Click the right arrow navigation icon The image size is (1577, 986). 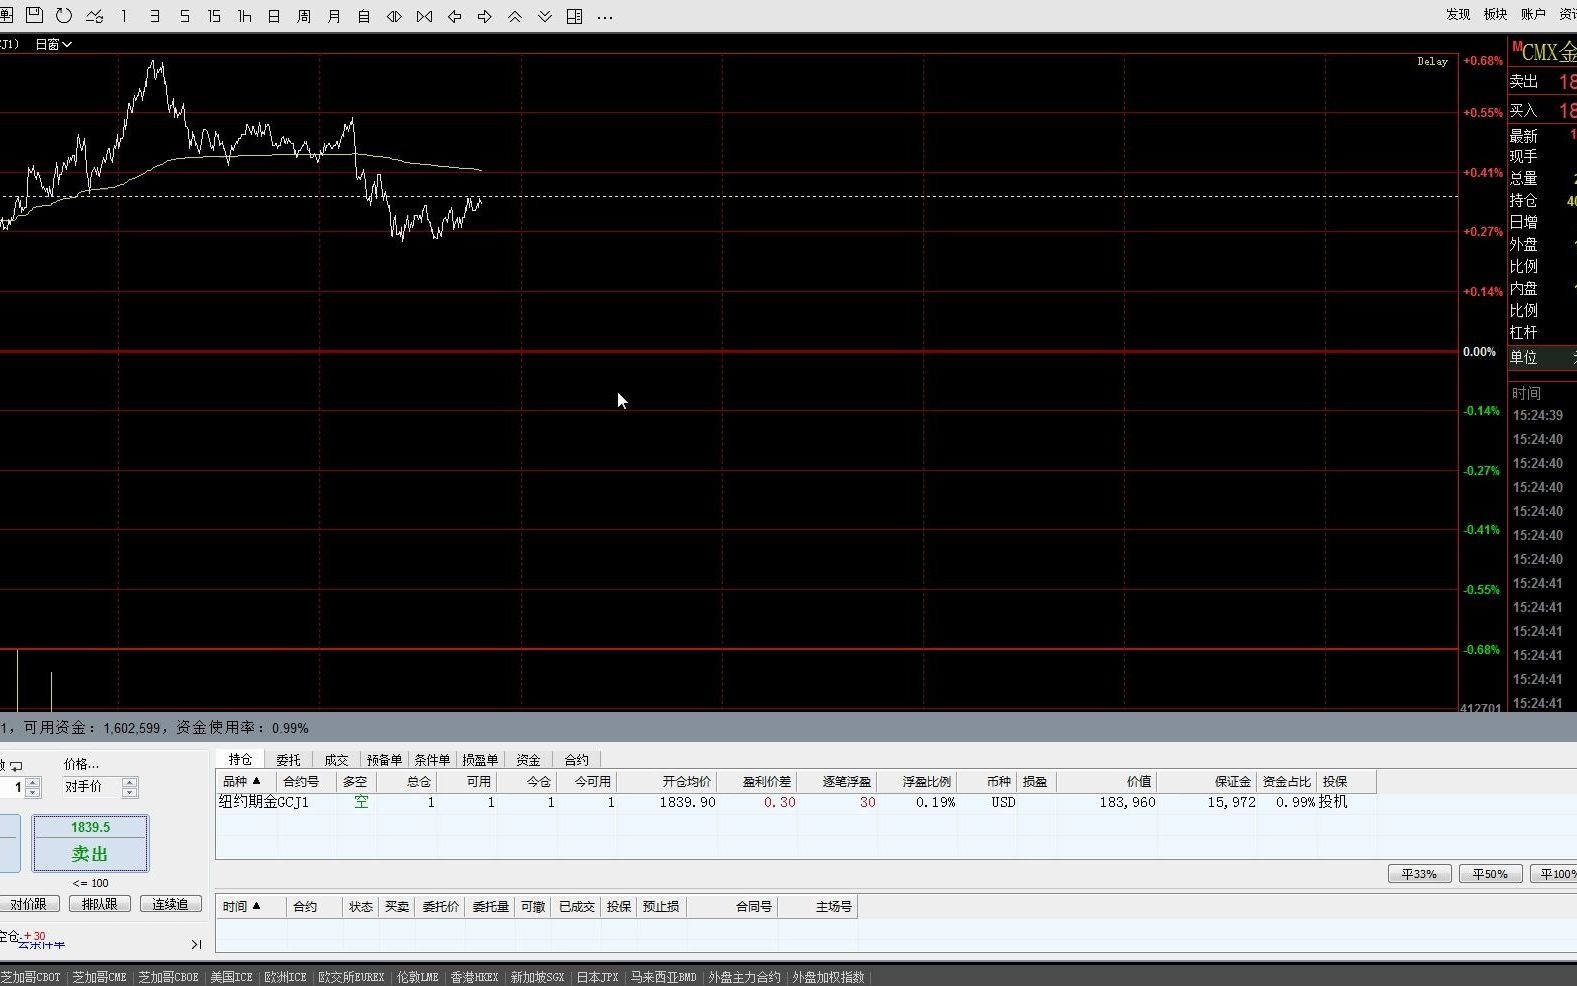click(484, 16)
